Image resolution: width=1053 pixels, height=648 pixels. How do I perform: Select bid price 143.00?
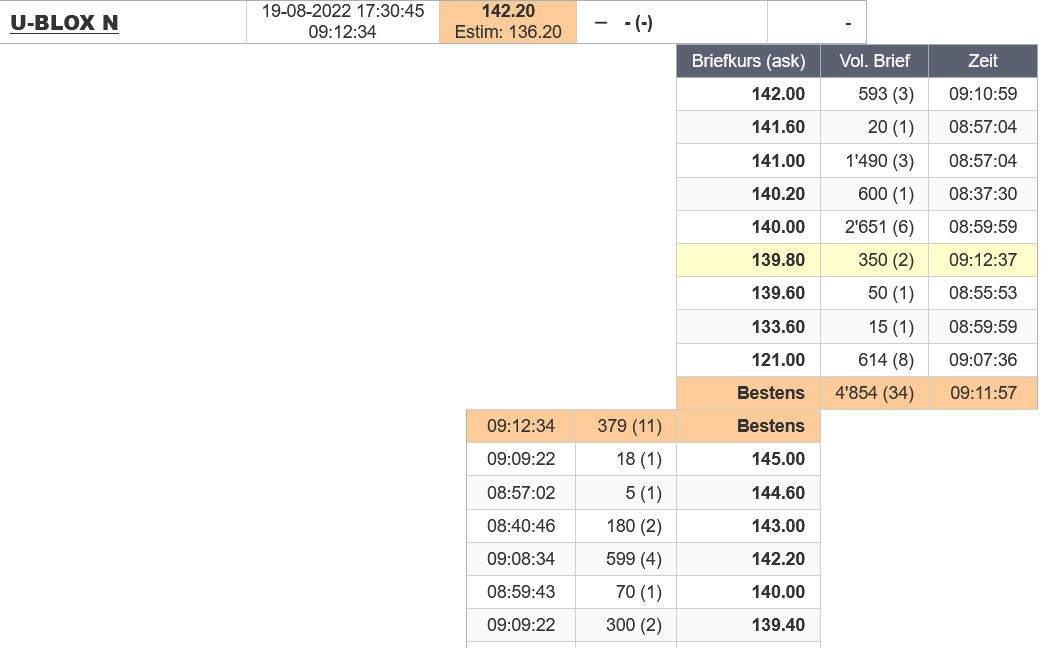pos(778,526)
